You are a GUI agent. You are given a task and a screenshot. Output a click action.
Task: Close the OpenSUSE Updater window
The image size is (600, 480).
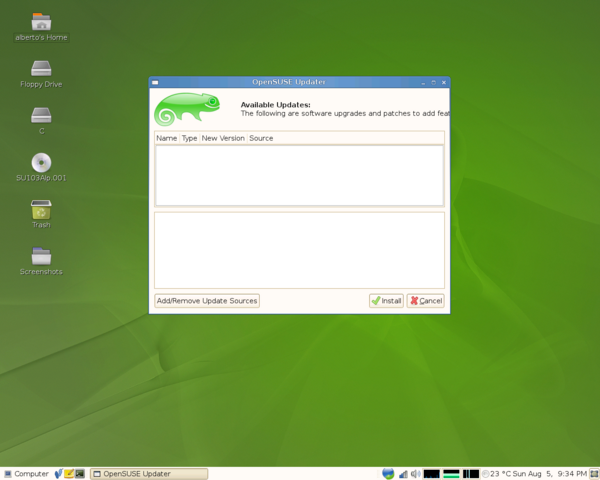(x=444, y=83)
